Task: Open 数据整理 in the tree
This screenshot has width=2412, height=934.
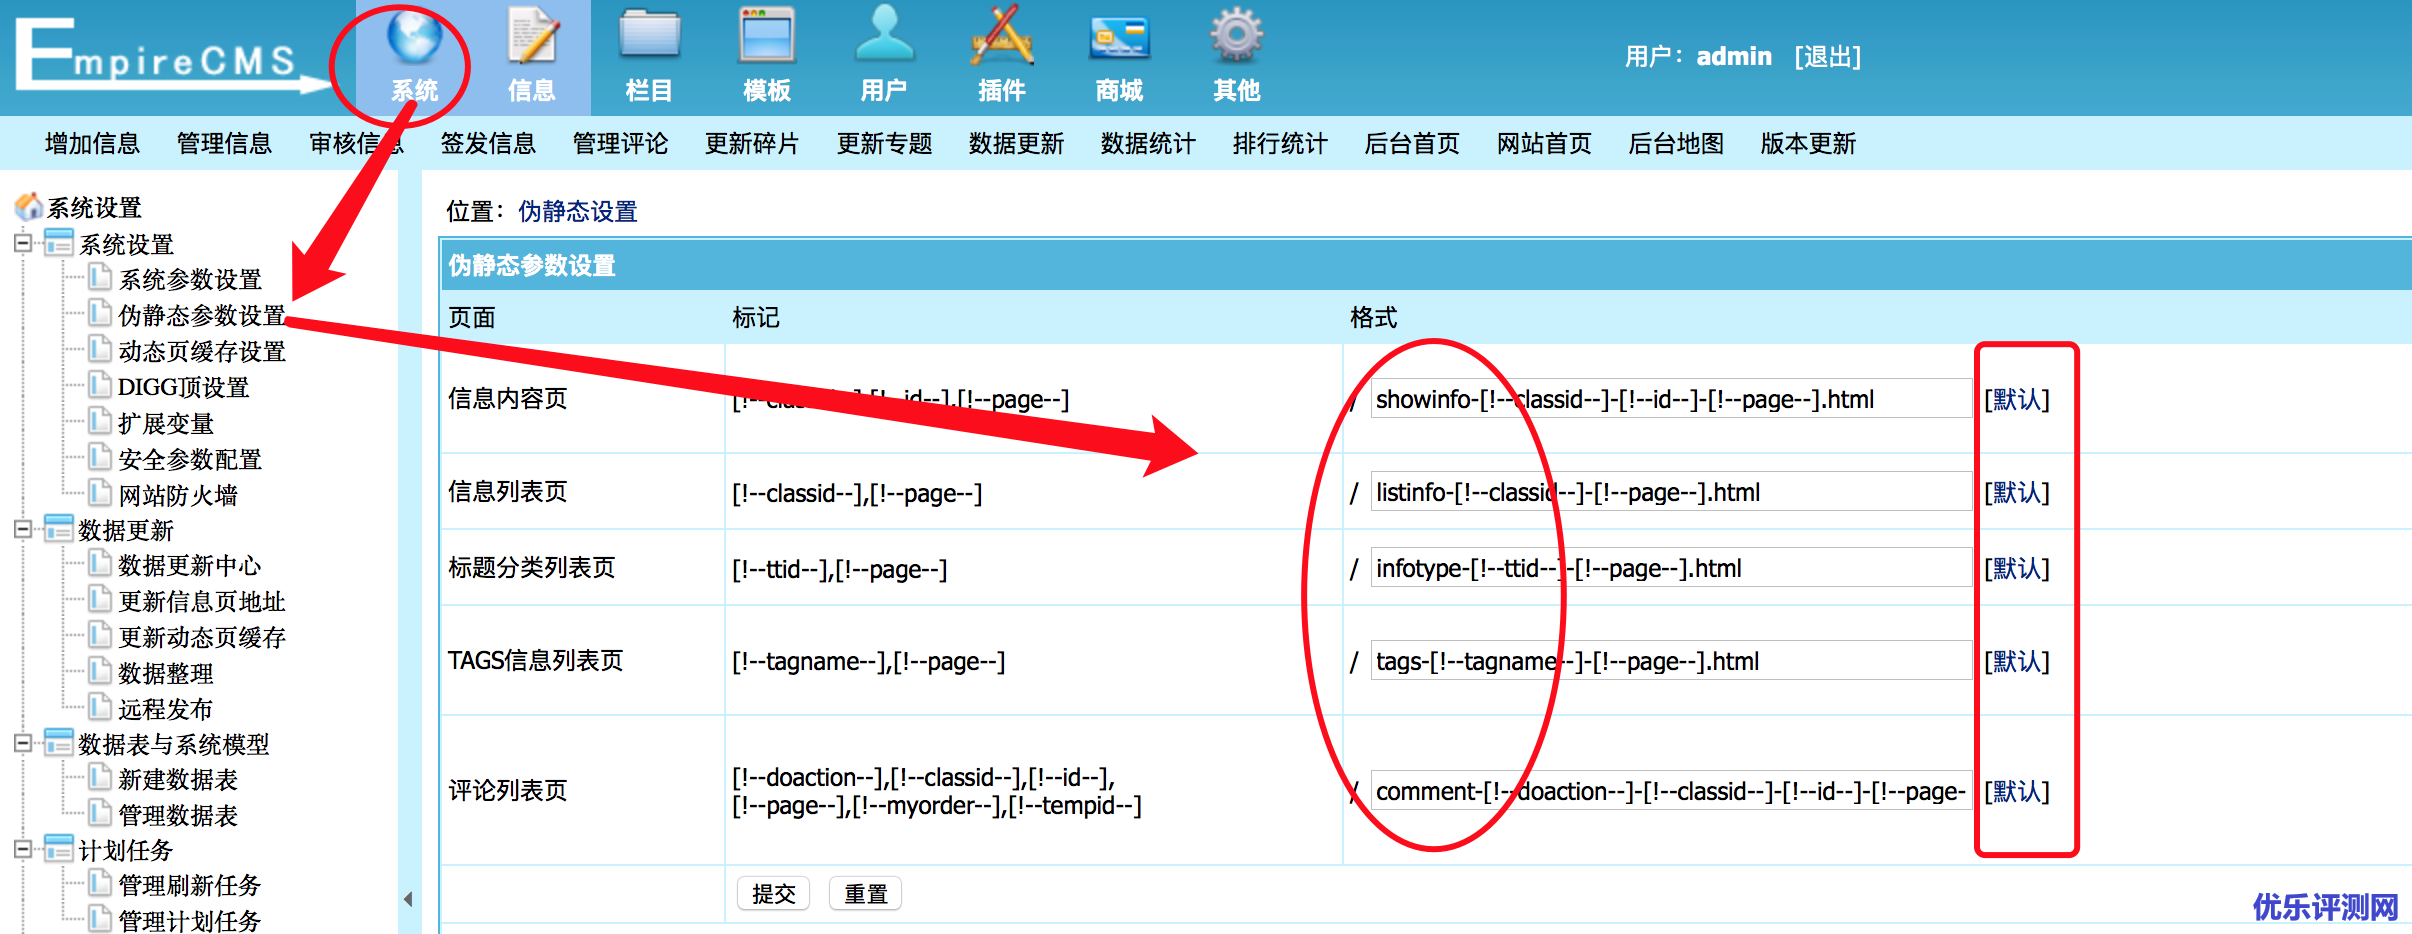Action: (166, 673)
